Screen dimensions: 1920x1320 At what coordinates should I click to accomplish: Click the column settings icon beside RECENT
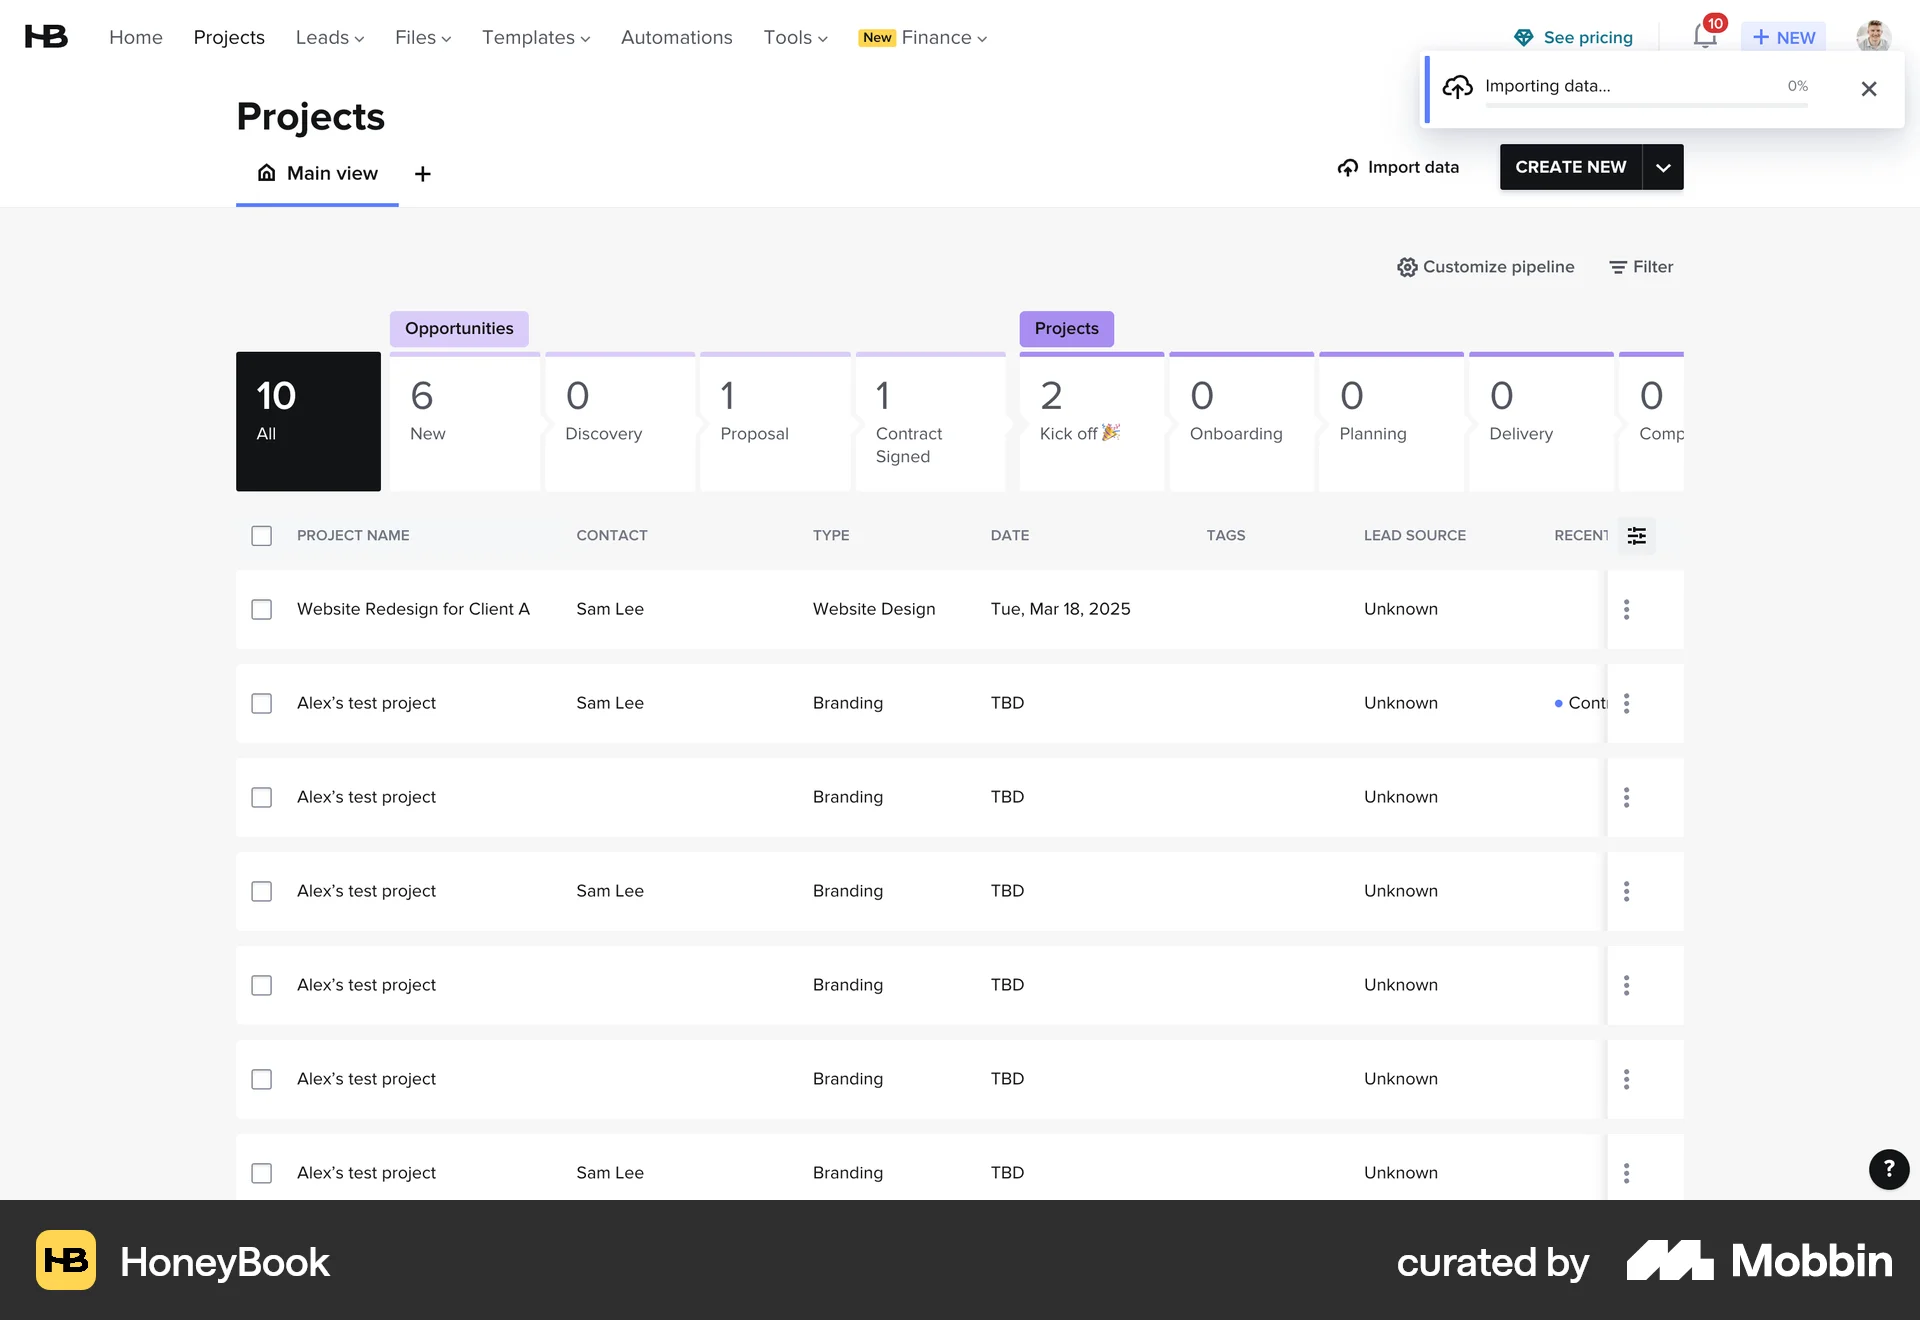click(1637, 536)
